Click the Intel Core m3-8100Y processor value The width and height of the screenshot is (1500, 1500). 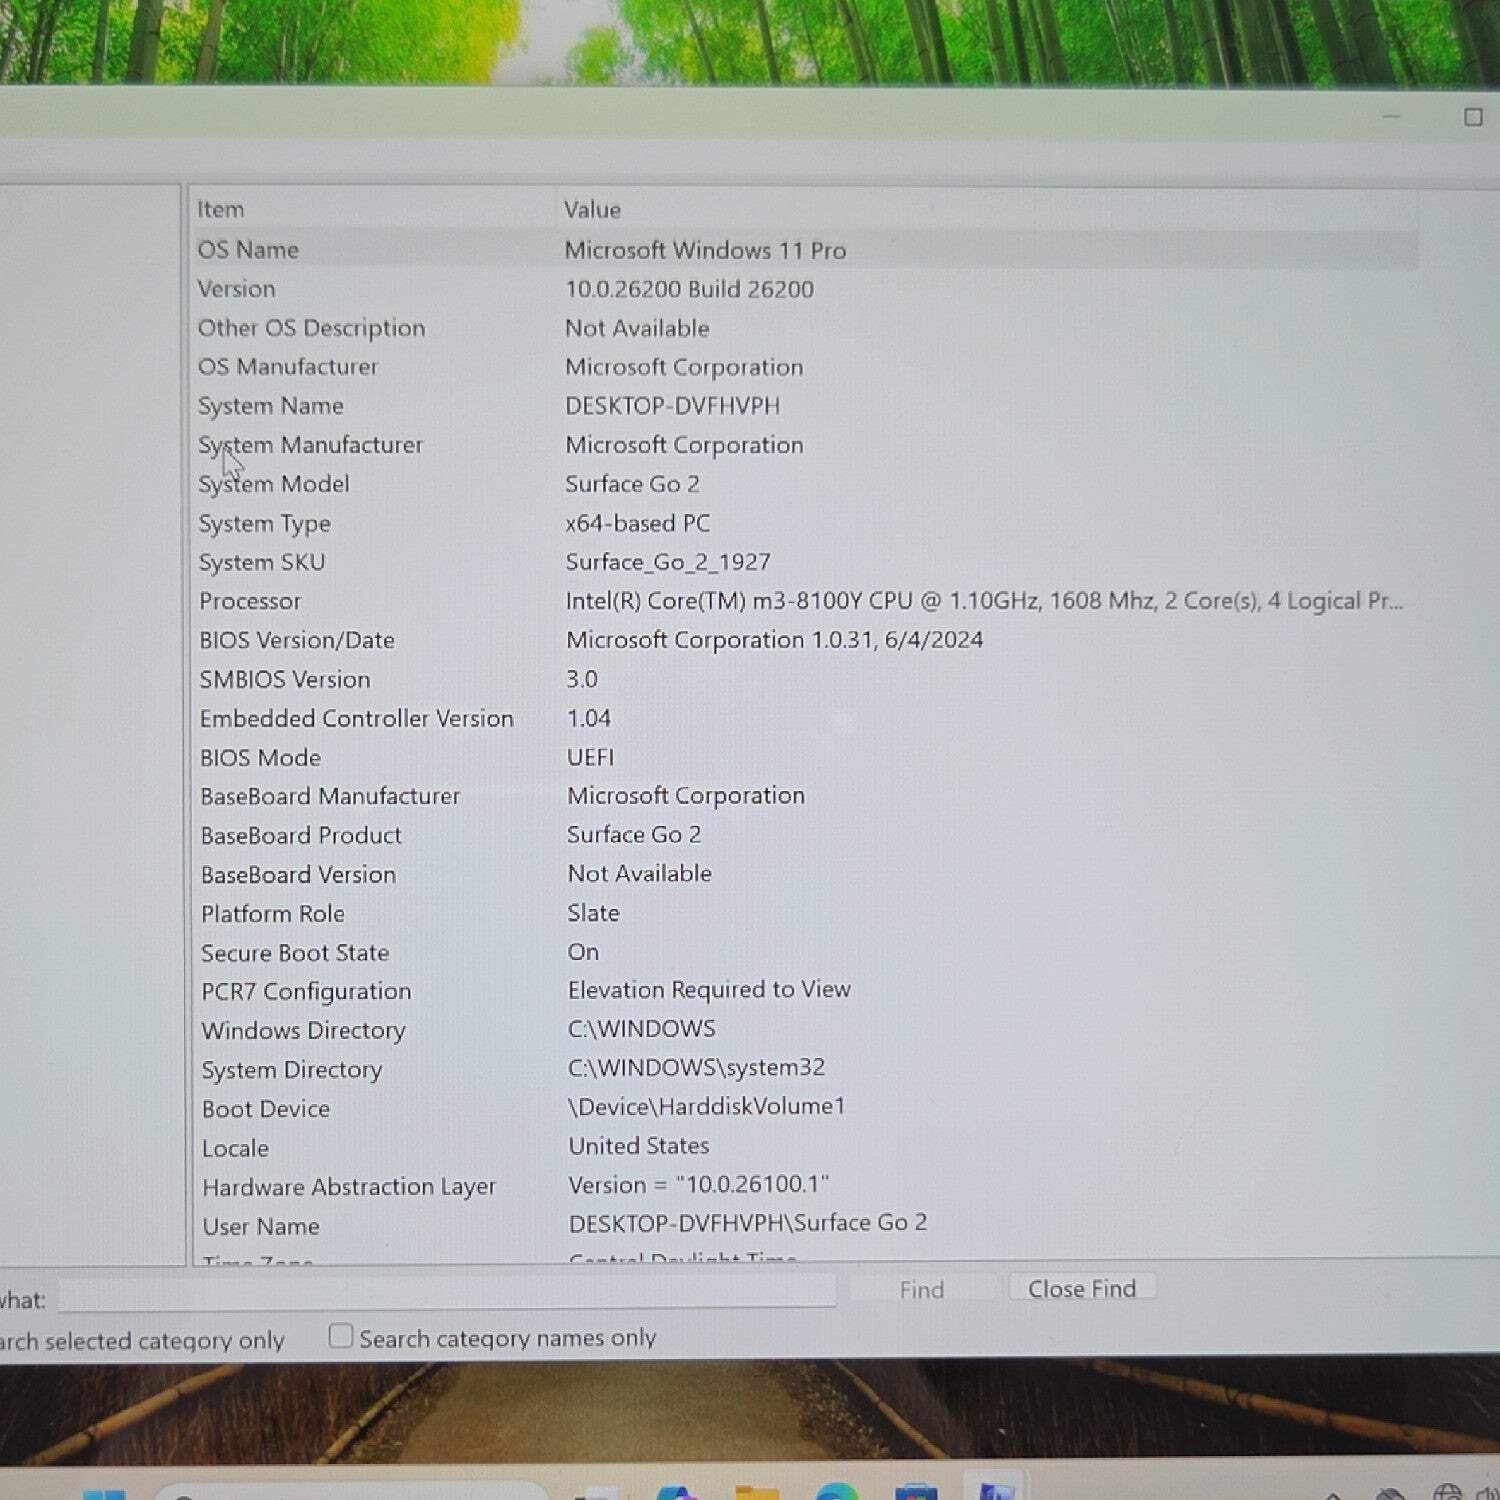click(x=984, y=601)
